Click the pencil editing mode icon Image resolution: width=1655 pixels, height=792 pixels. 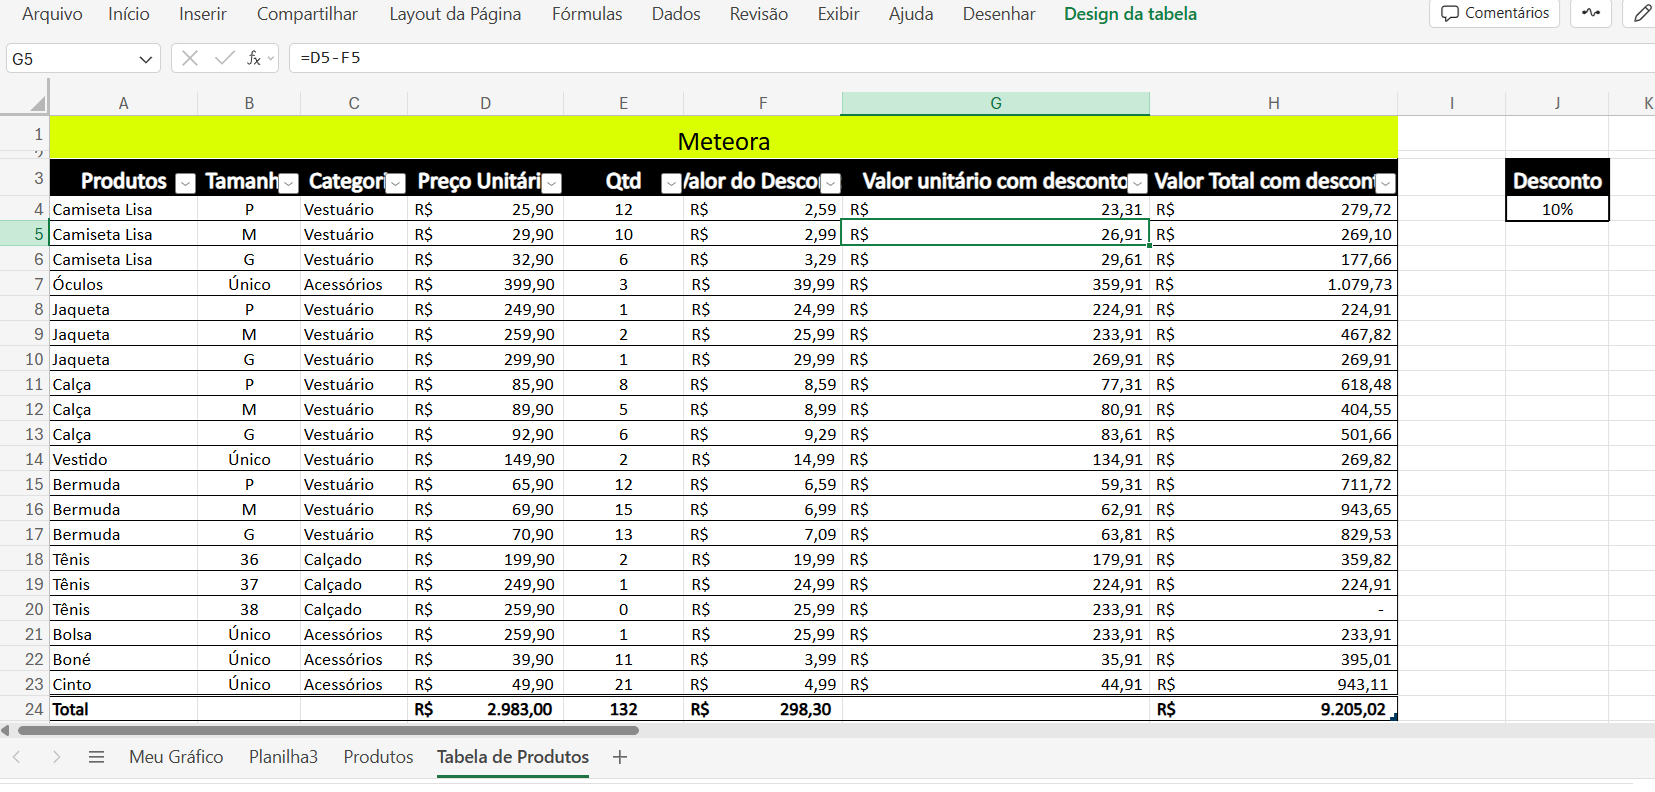[1642, 13]
